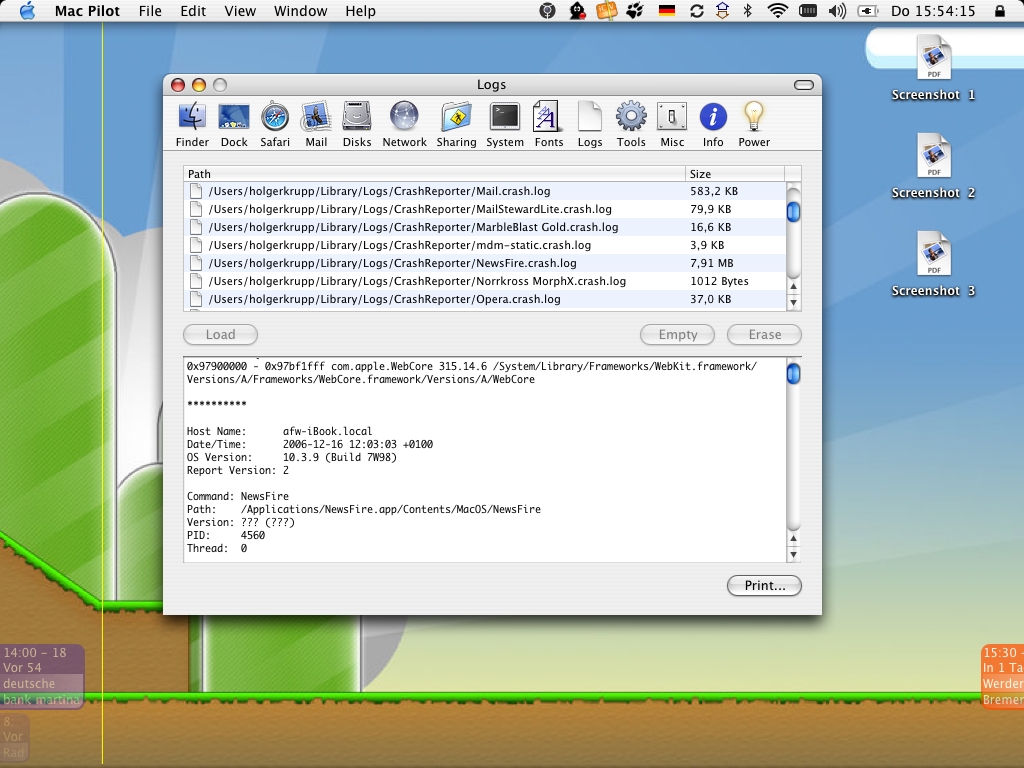Image resolution: width=1024 pixels, height=768 pixels.
Task: Click the Date/Time 2006-12-16 line
Action: (310, 444)
